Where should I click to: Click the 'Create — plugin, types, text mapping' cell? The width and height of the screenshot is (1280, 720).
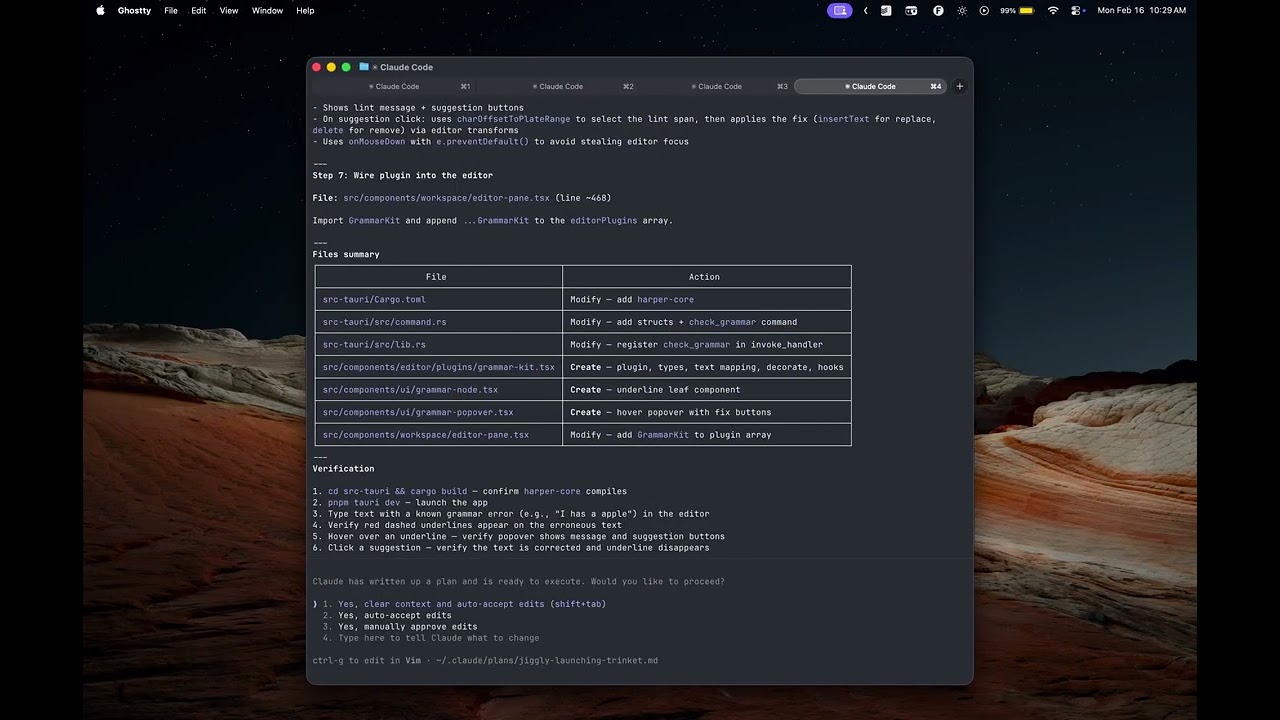point(707,367)
